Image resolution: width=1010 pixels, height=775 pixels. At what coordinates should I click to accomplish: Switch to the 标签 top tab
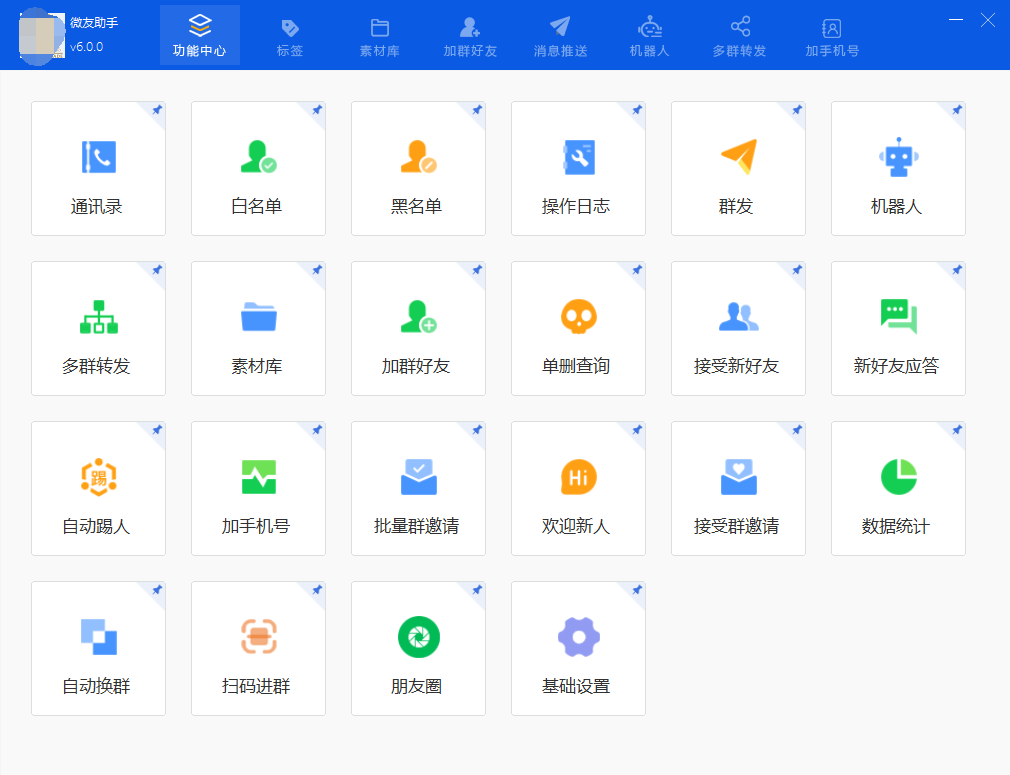pos(290,35)
